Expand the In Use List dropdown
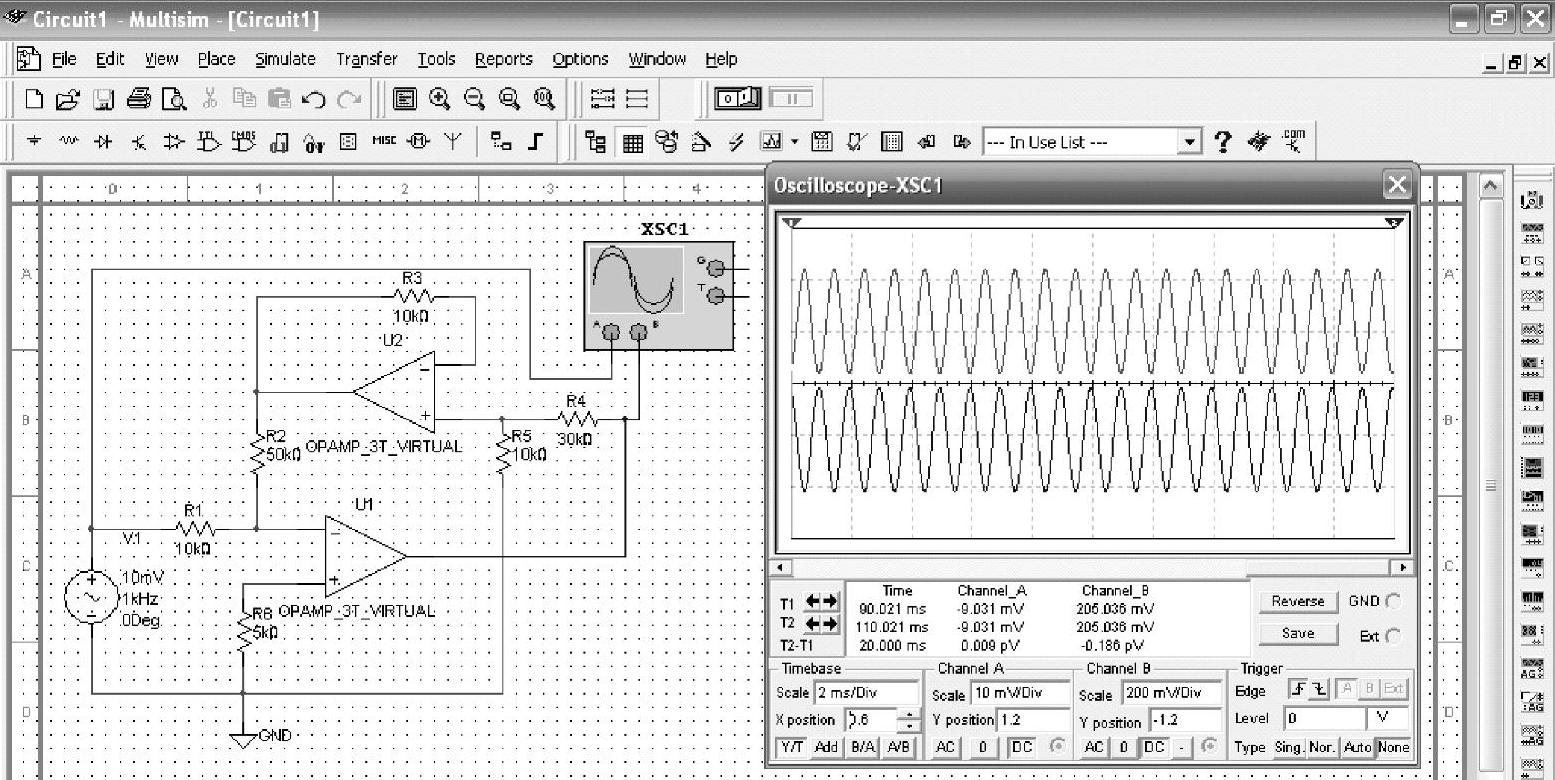The image size is (1555, 780). pyautogui.click(x=1188, y=142)
